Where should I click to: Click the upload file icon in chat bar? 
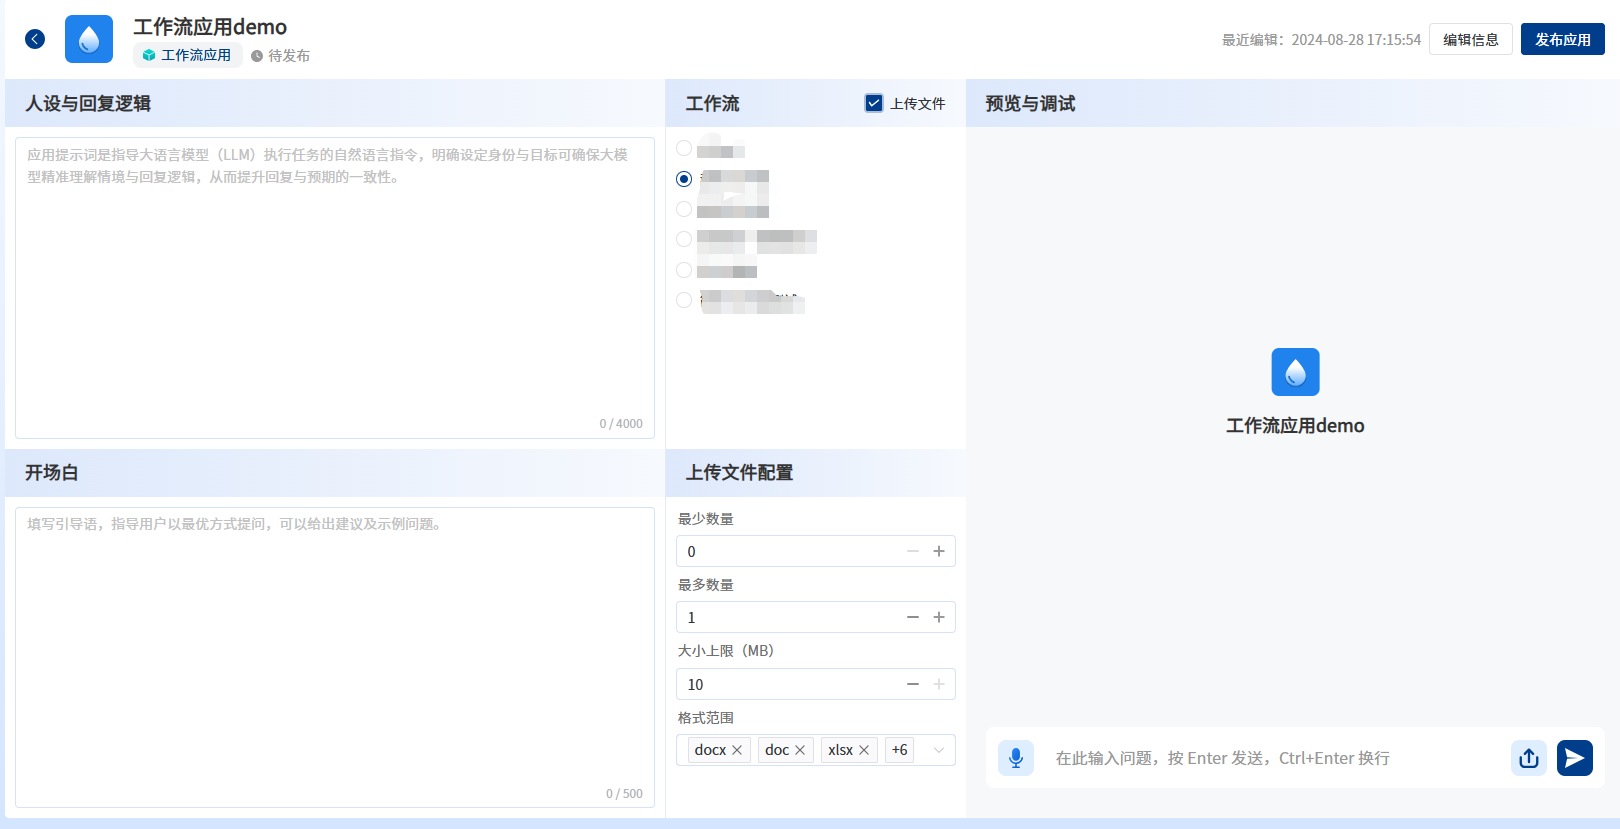click(1528, 758)
